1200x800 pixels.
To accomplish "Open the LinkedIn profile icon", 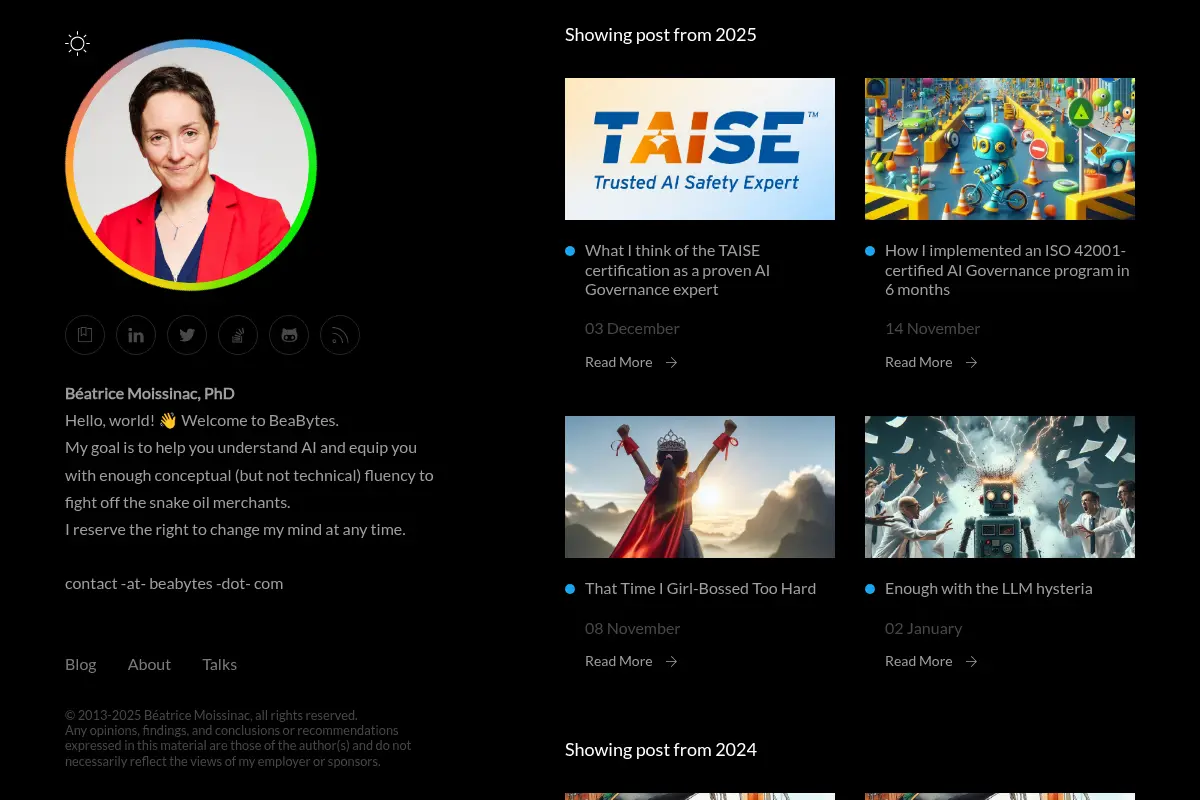I will (136, 335).
